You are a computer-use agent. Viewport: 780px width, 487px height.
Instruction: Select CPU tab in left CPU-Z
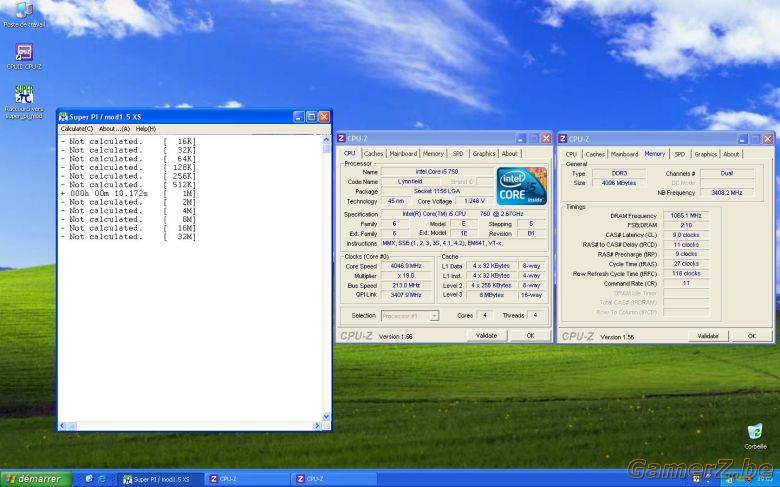coord(350,153)
